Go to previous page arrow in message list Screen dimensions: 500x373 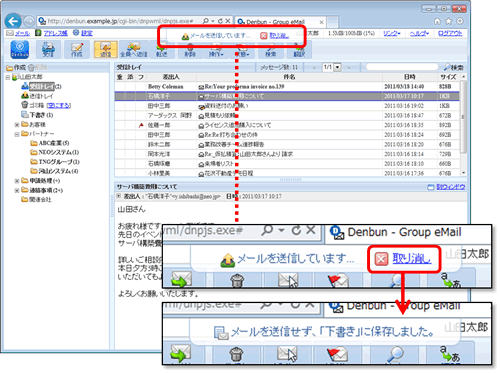(314, 67)
